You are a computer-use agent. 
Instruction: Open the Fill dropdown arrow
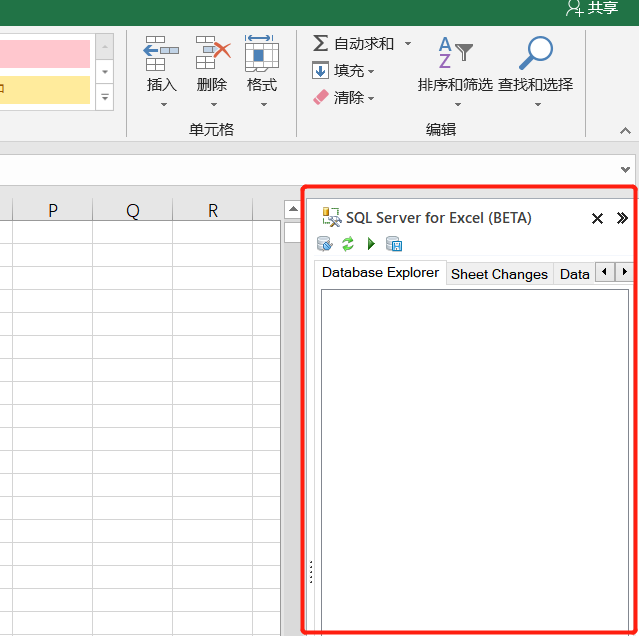click(x=371, y=71)
